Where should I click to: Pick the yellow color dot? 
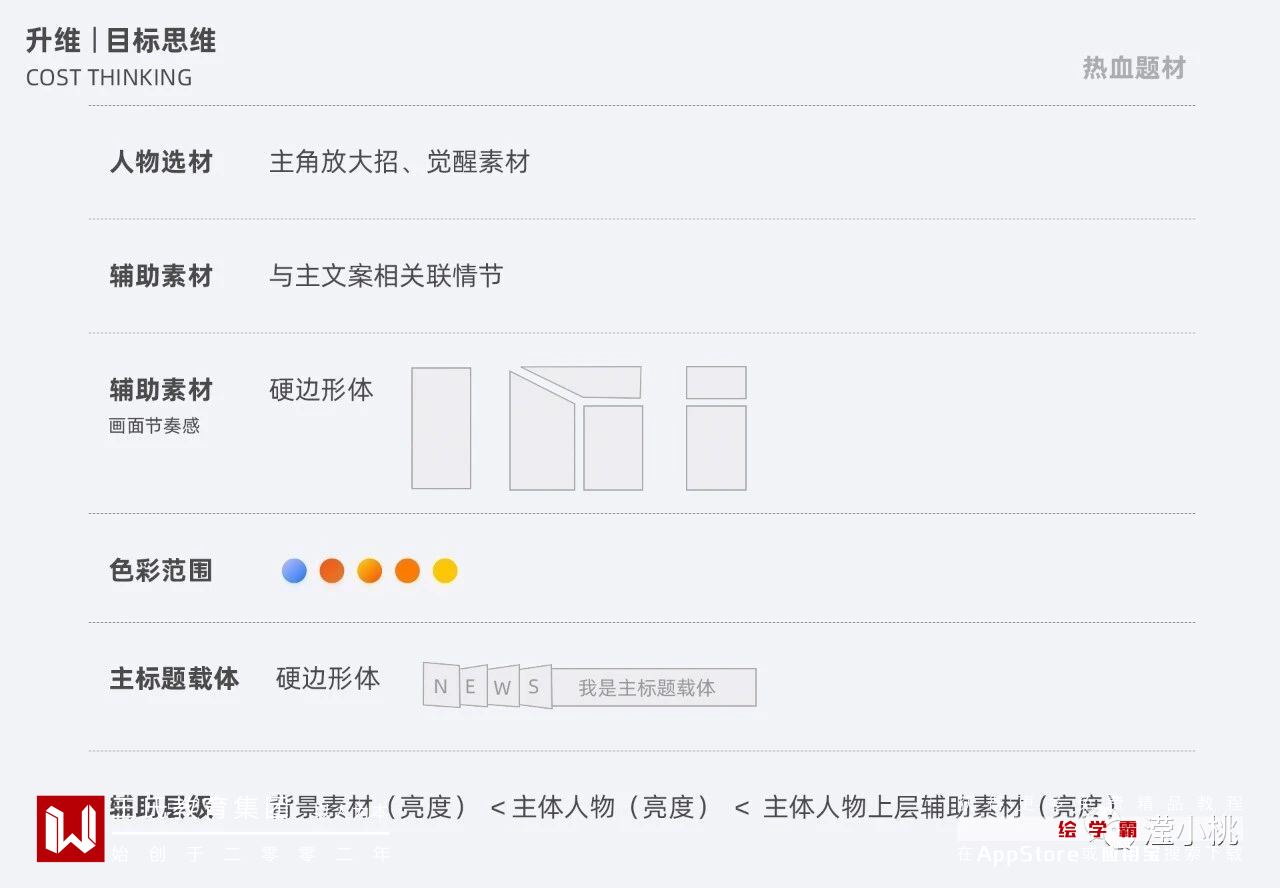coord(445,571)
